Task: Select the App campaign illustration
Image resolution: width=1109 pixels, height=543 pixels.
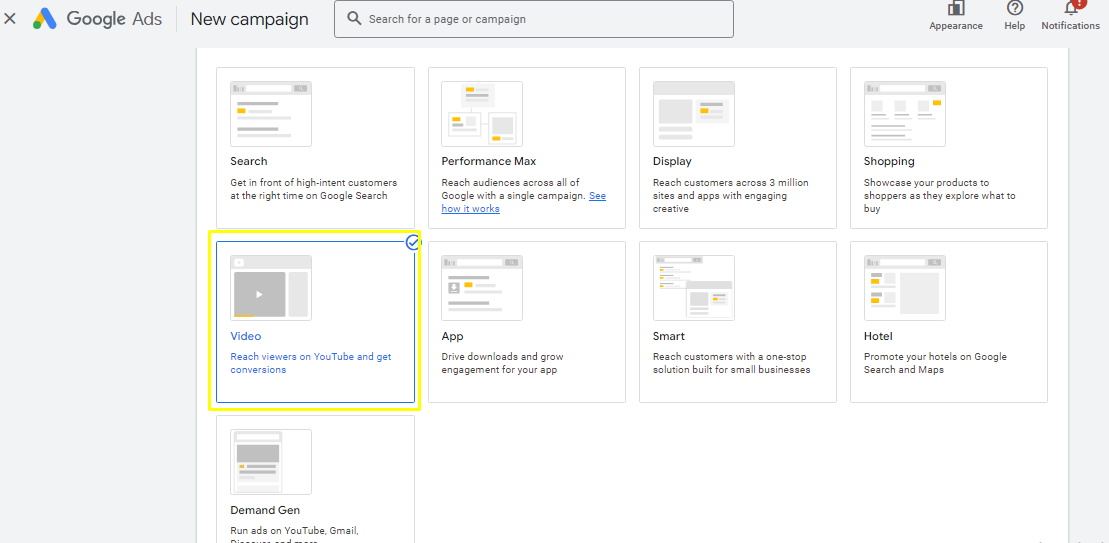Action: 482,288
